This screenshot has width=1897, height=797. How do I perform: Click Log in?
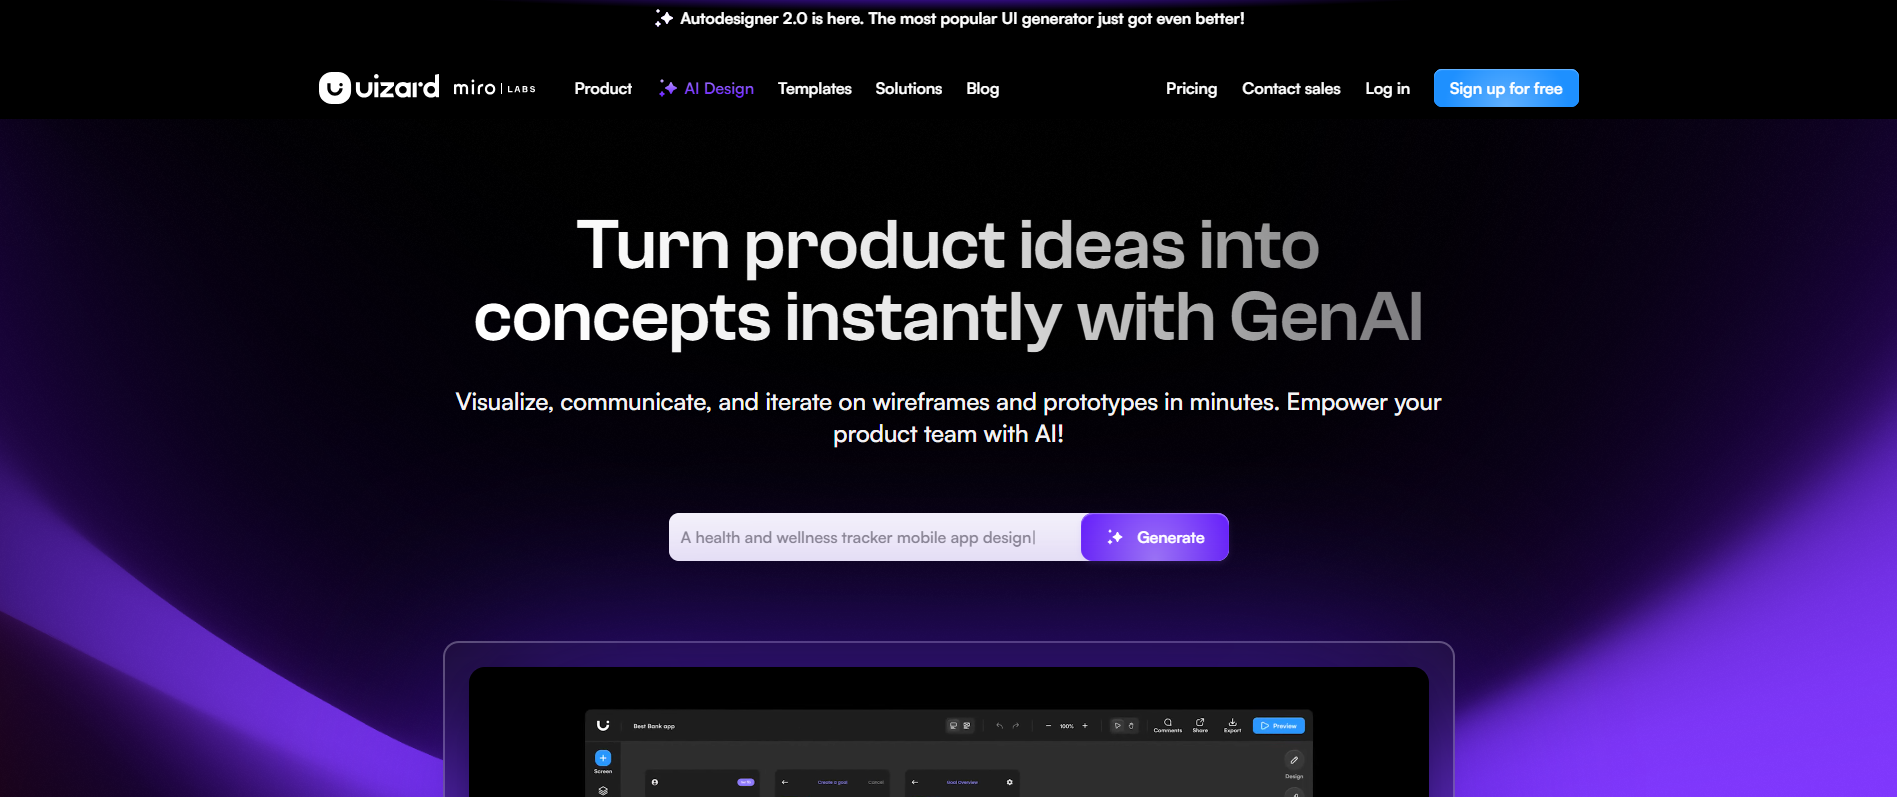[1388, 88]
